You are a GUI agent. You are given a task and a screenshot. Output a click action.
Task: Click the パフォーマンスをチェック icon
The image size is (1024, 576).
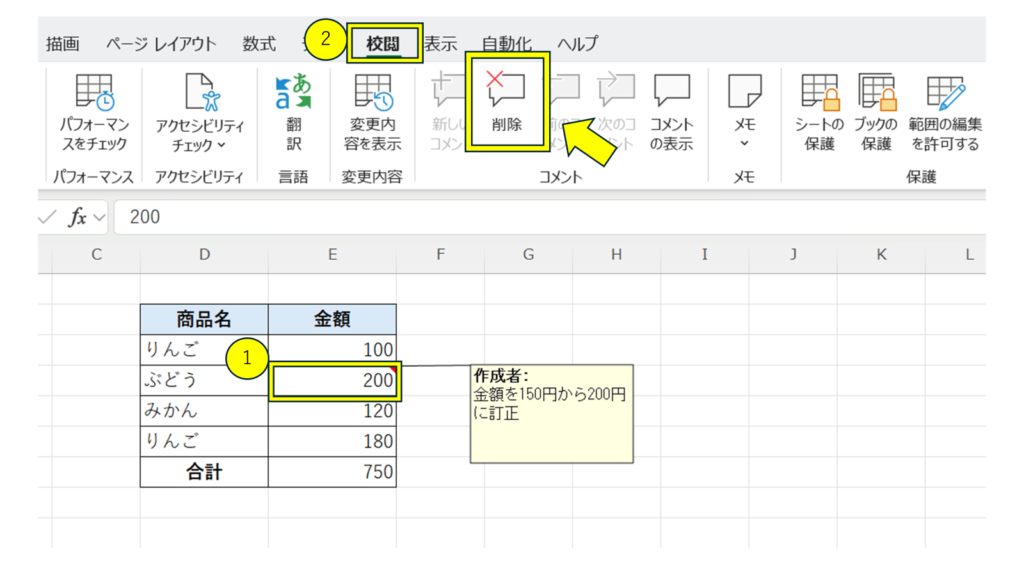click(x=94, y=97)
